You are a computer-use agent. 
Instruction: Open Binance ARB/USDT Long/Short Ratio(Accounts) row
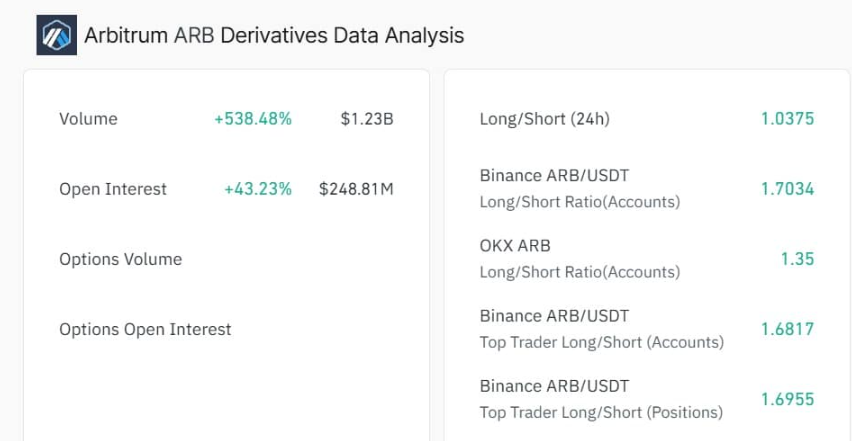[647, 189]
